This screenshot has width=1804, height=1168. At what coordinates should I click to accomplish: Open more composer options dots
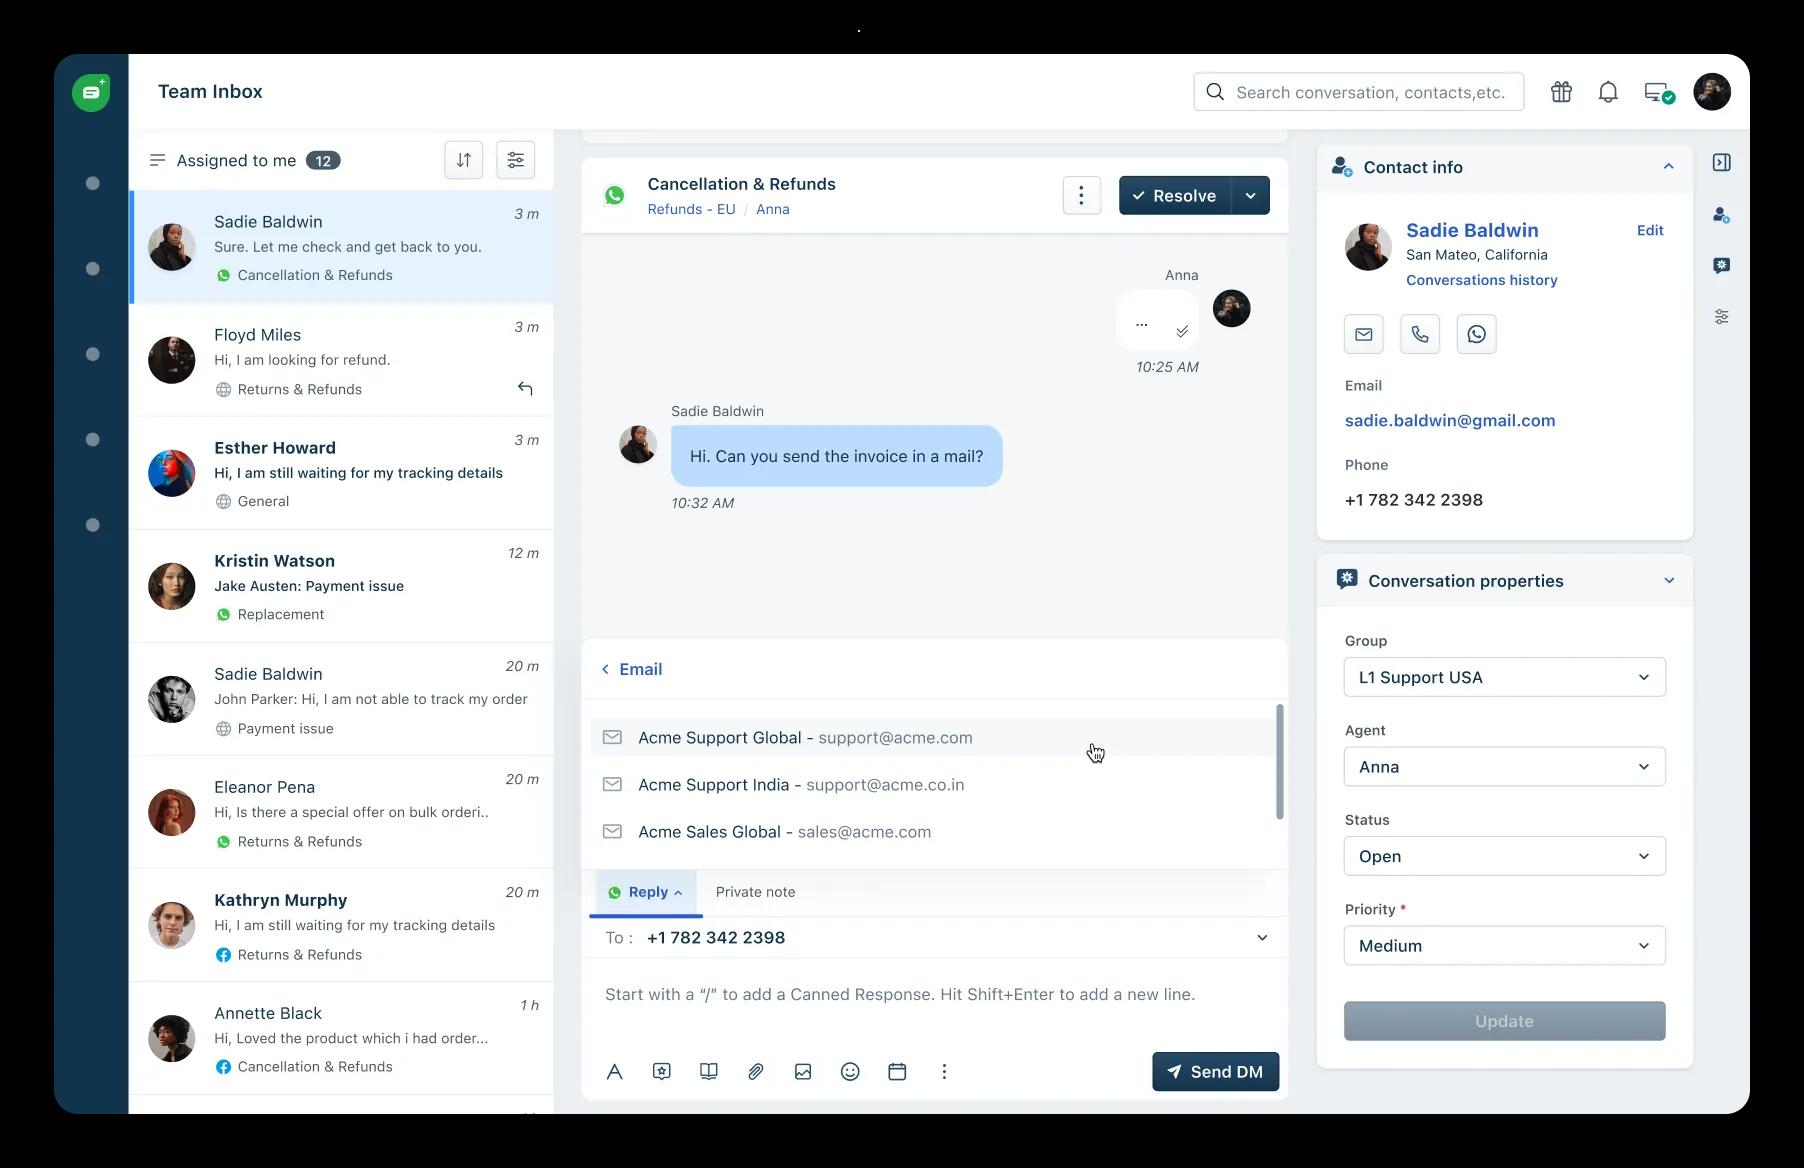pyautogui.click(x=944, y=1072)
